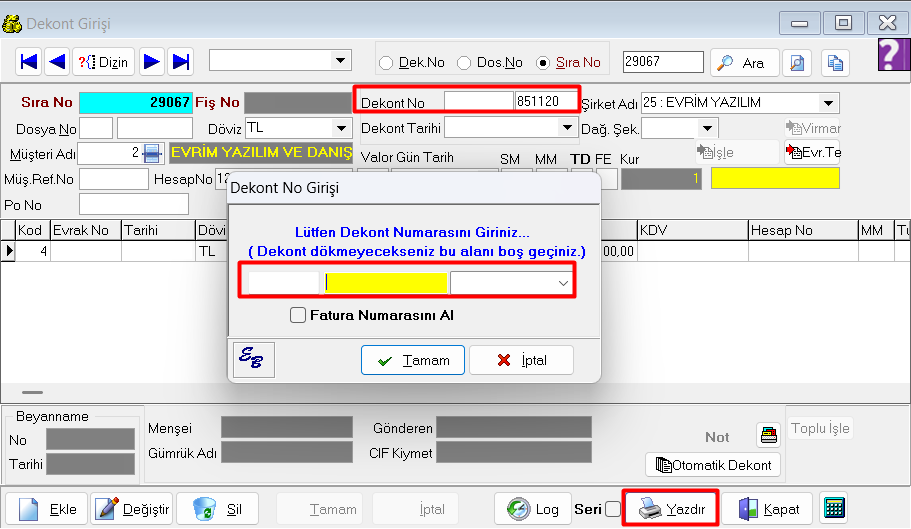Click the yellow field beside Kur value
This screenshot has height=529, width=911.
[x=775, y=178]
